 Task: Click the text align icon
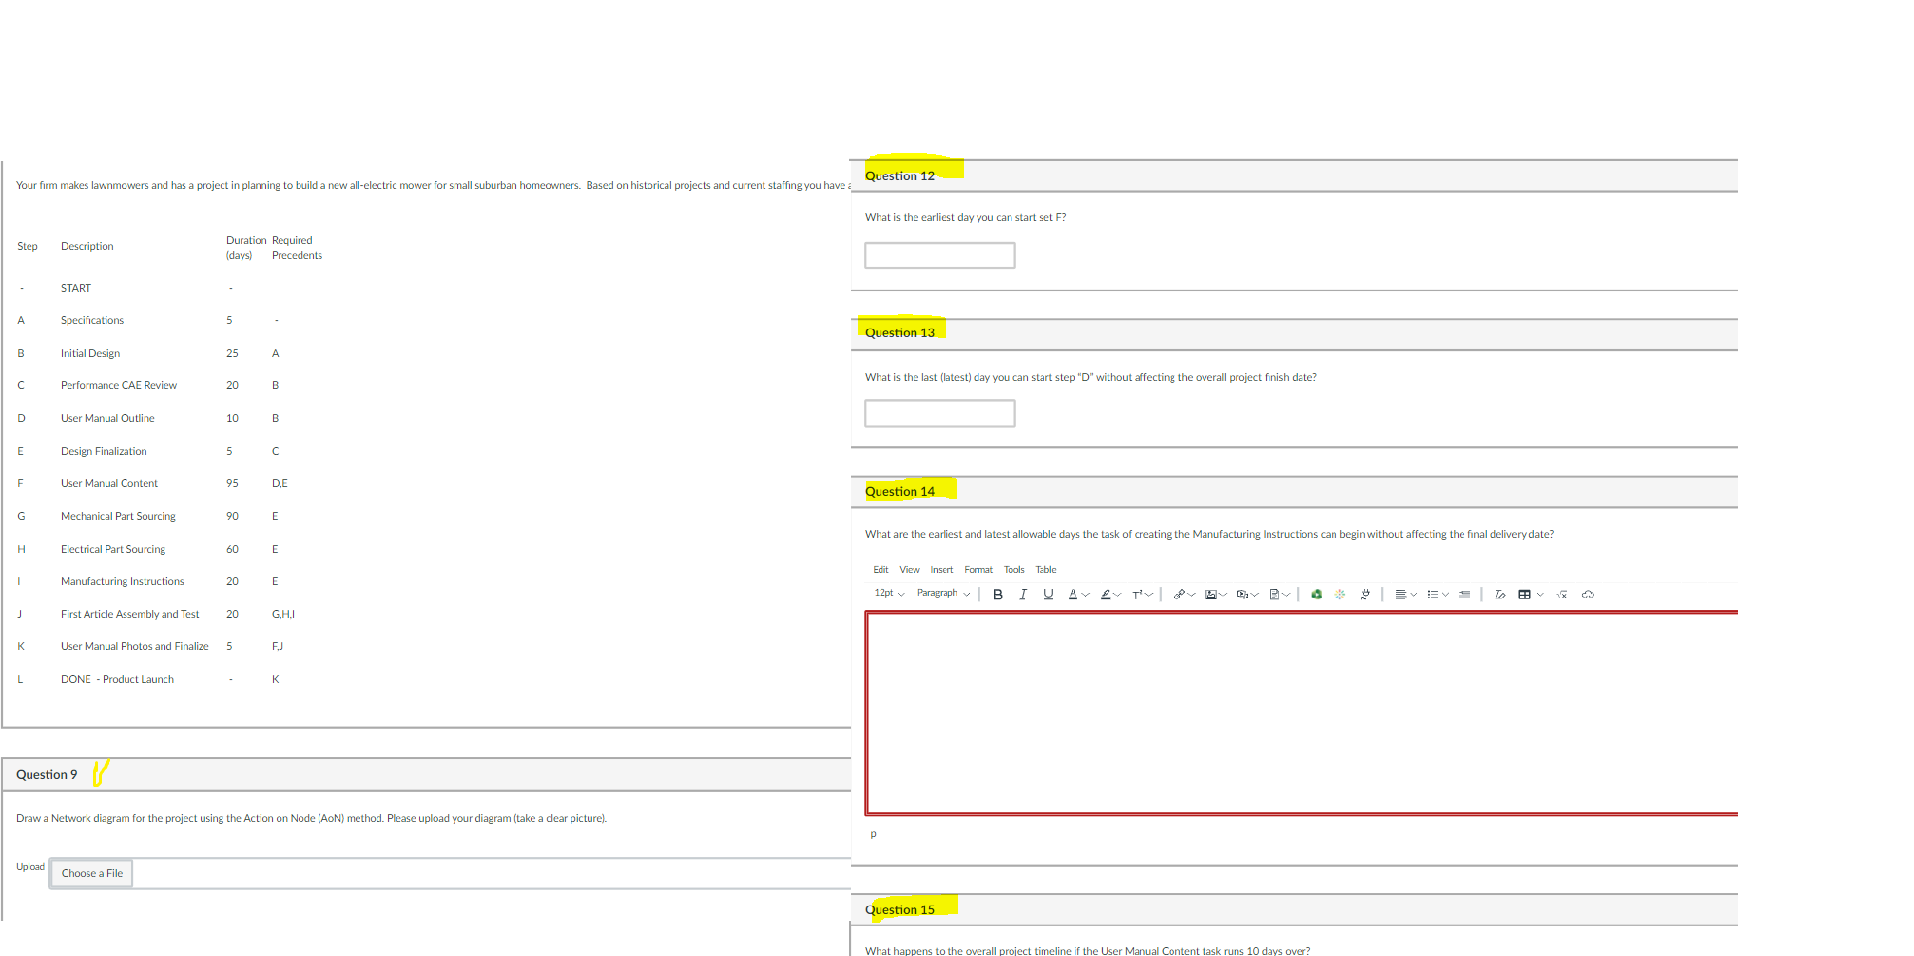click(x=1401, y=594)
